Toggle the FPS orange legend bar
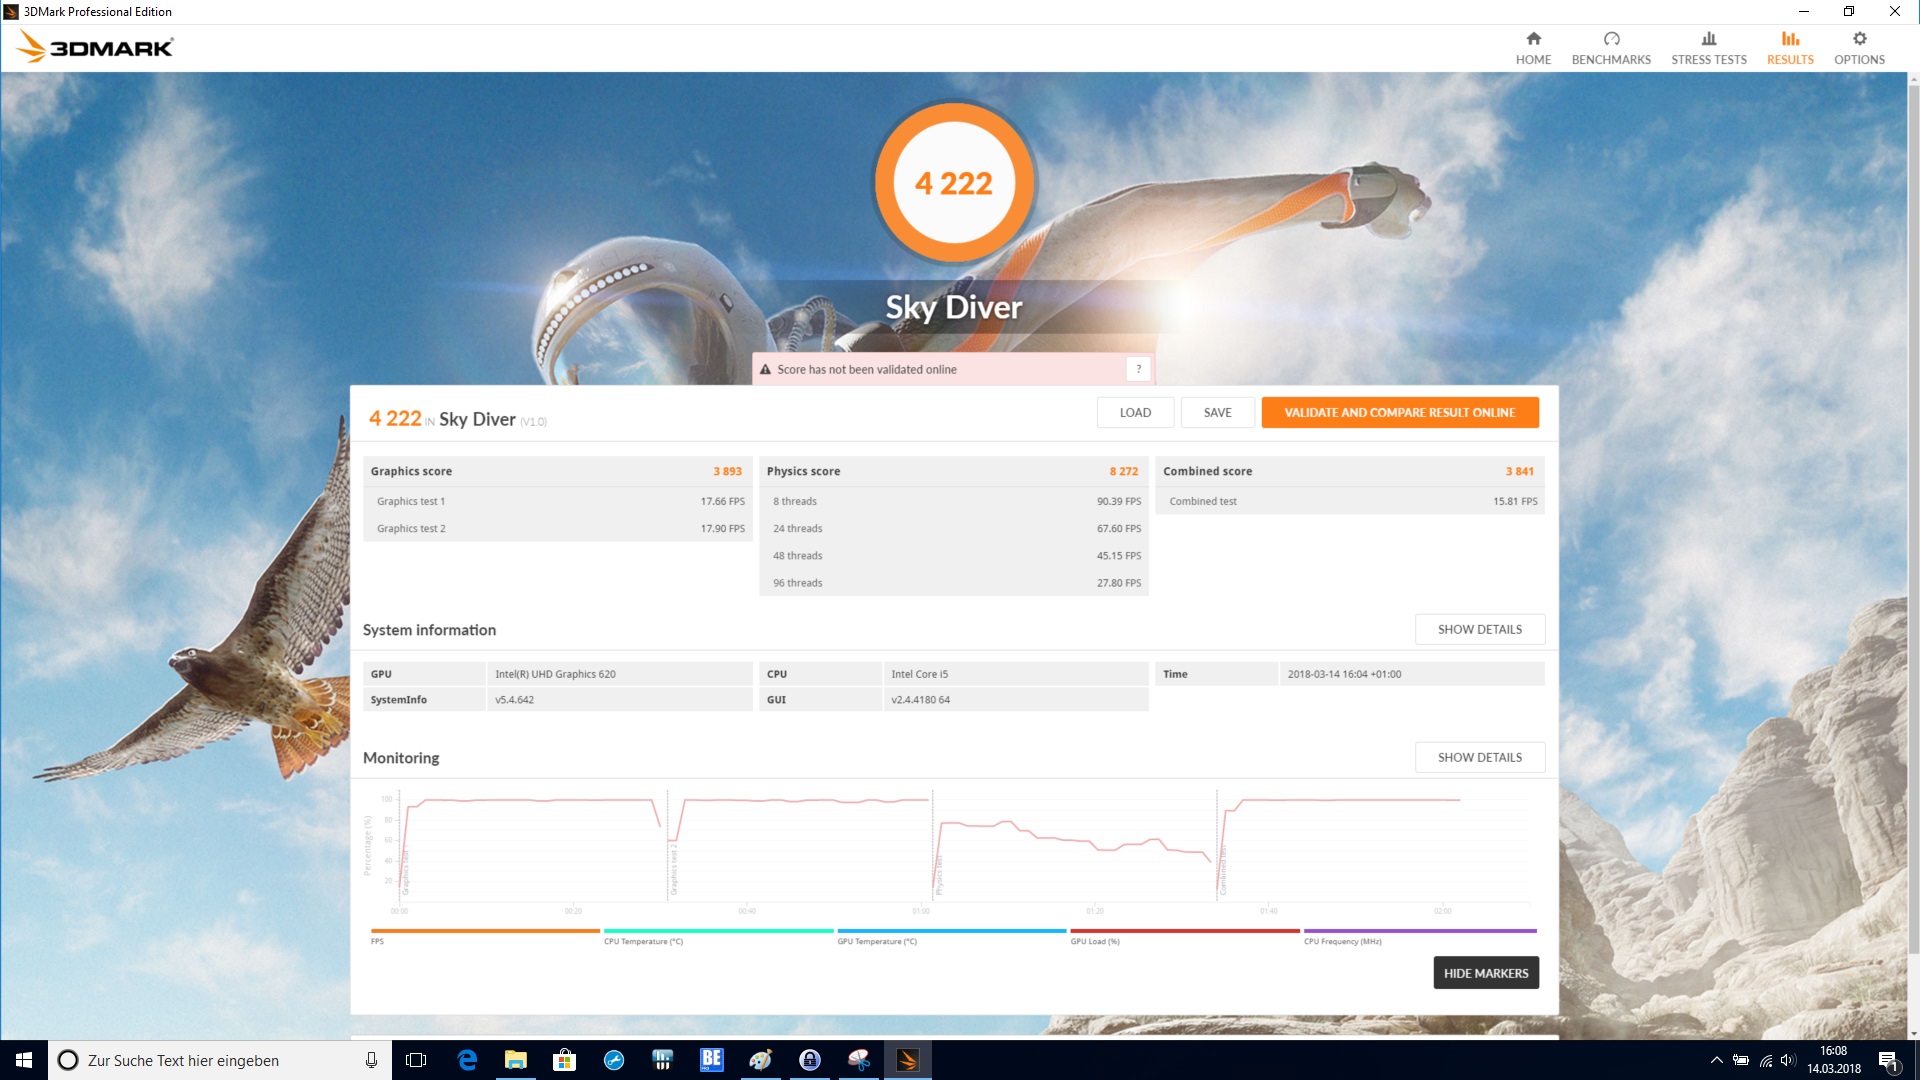 pos(485,932)
